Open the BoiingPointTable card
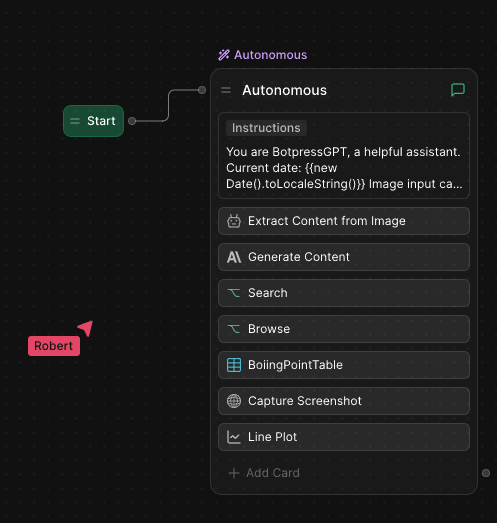497x523 pixels. (344, 365)
